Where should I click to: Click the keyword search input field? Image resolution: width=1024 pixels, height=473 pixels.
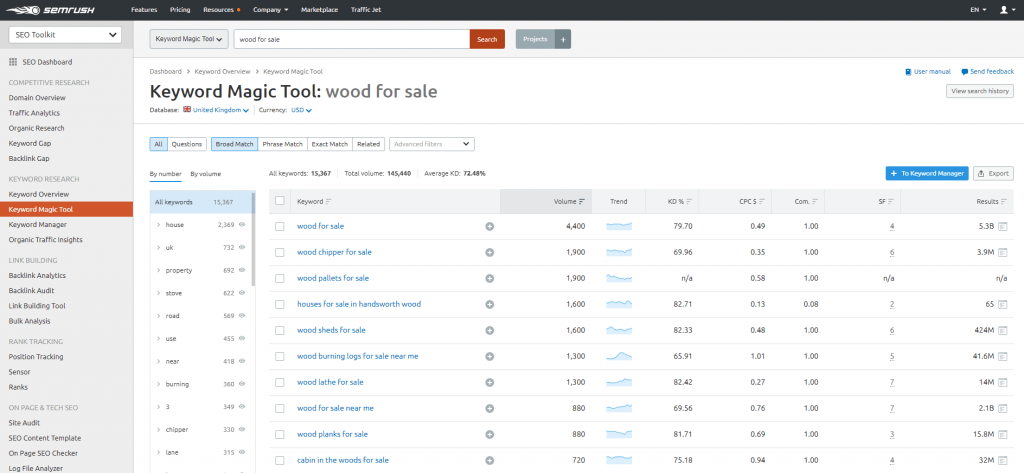[350, 39]
